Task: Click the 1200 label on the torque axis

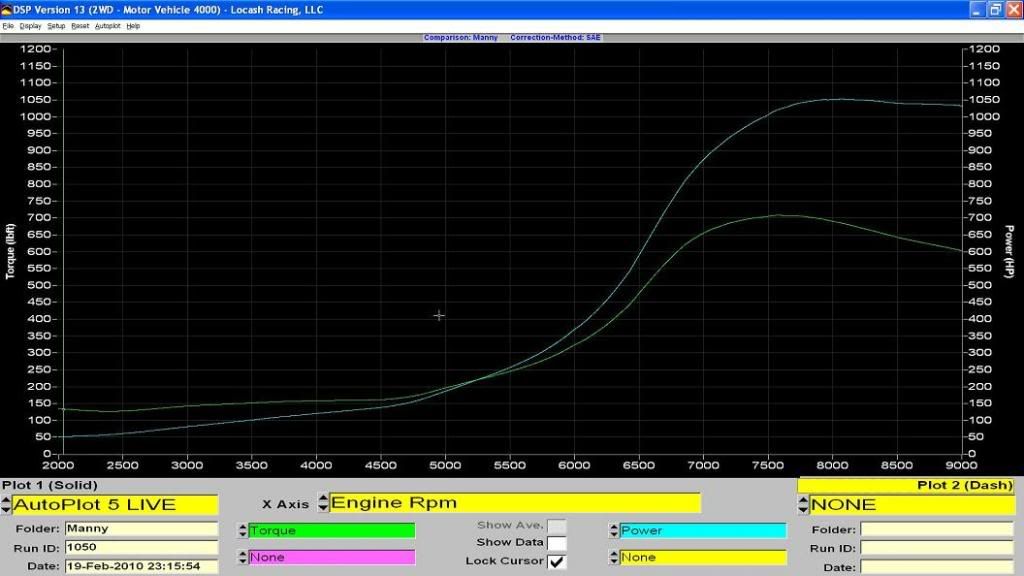Action: click(35, 49)
